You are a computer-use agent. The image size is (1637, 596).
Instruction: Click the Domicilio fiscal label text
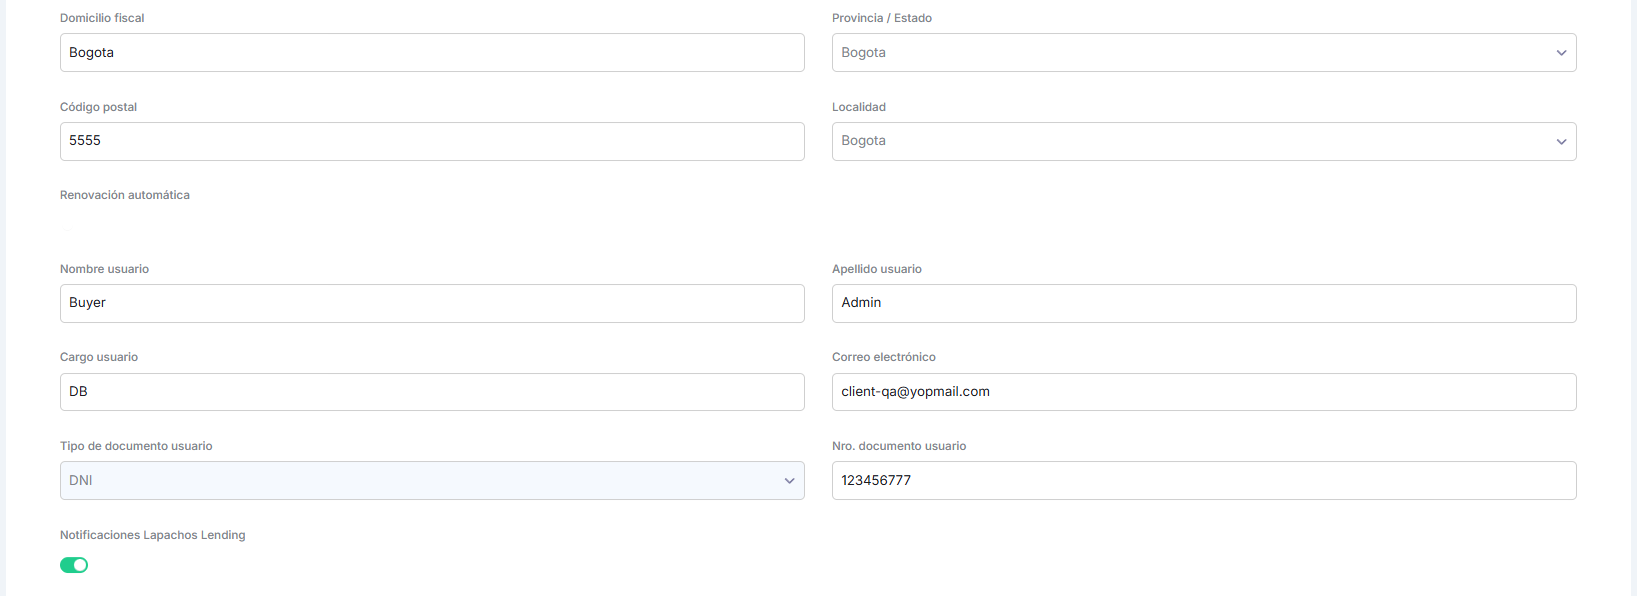tap(102, 18)
